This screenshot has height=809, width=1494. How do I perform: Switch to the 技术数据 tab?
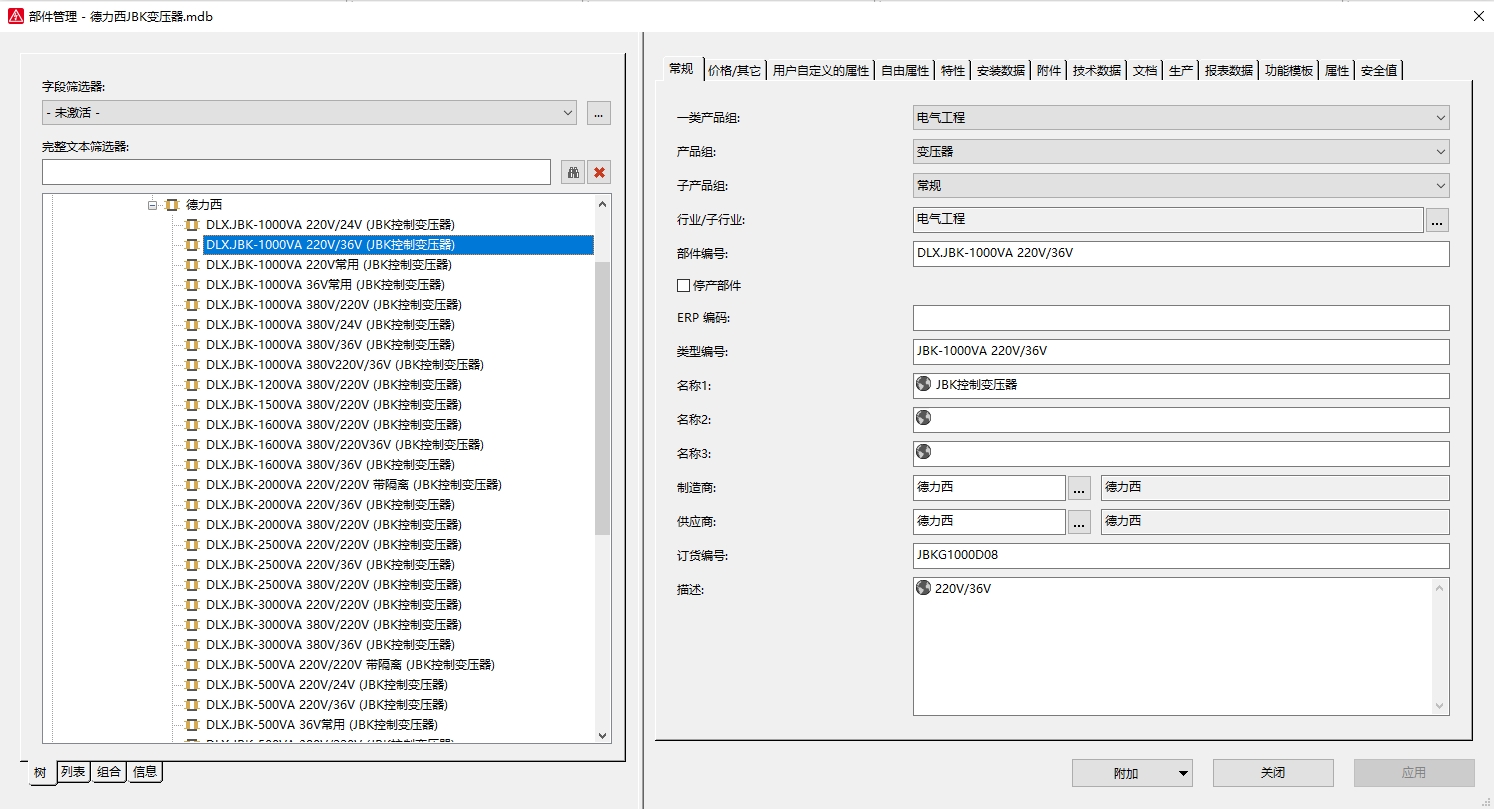(1097, 71)
